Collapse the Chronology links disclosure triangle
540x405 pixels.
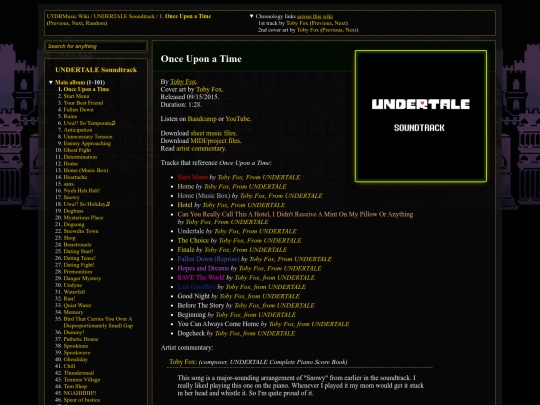(x=251, y=16)
